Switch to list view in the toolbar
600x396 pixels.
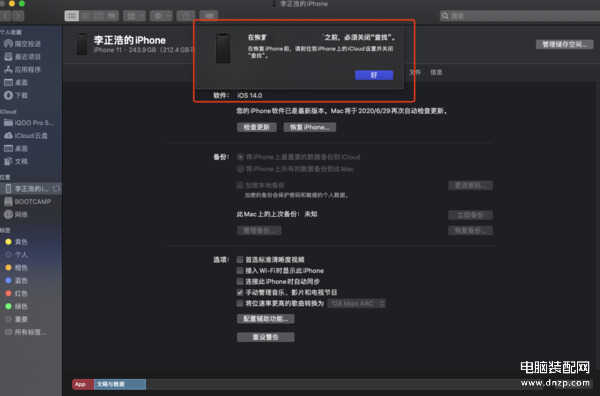tap(86, 16)
